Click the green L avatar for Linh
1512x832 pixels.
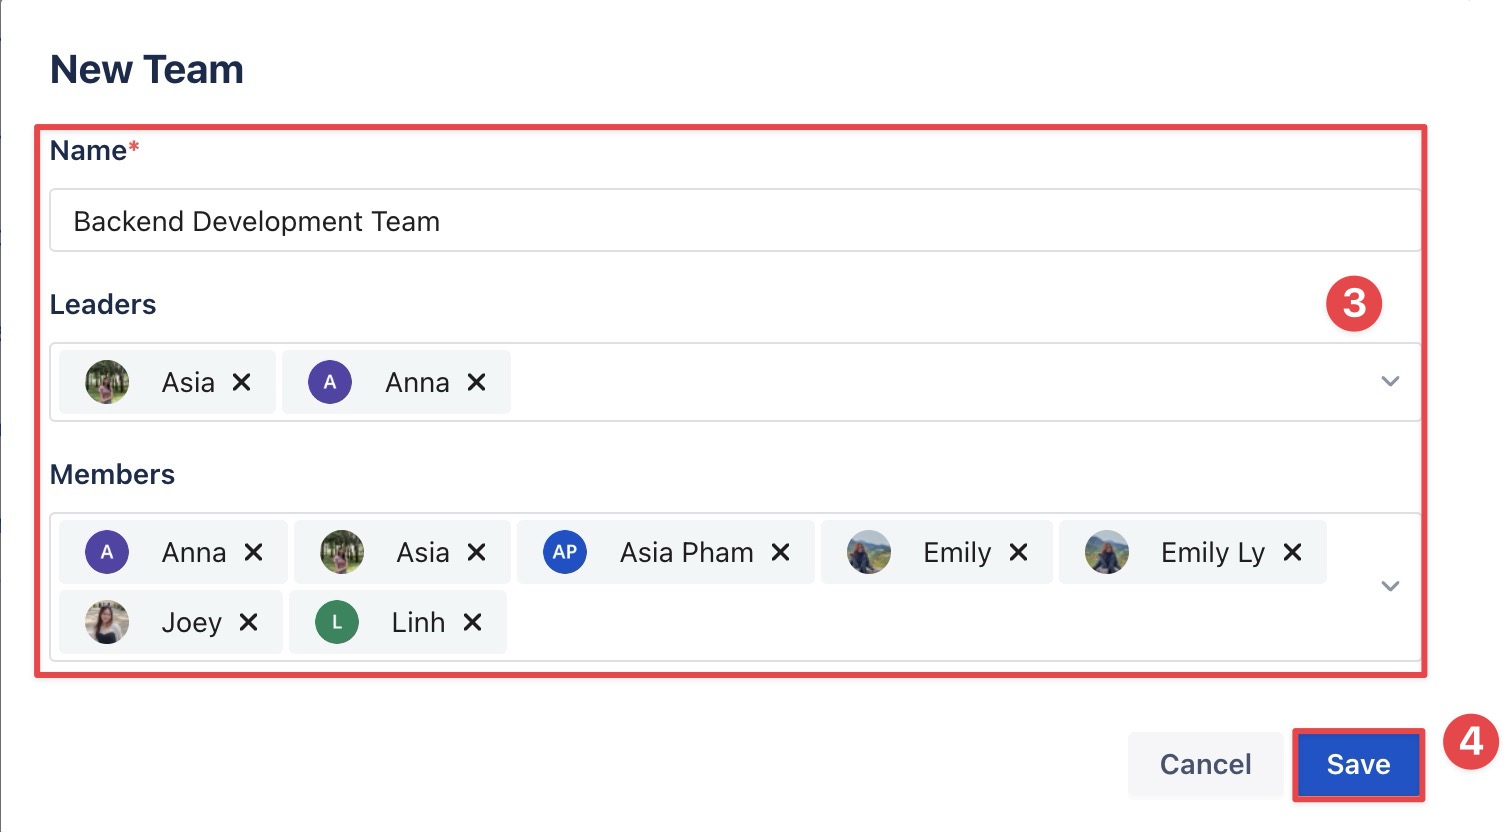(x=337, y=622)
